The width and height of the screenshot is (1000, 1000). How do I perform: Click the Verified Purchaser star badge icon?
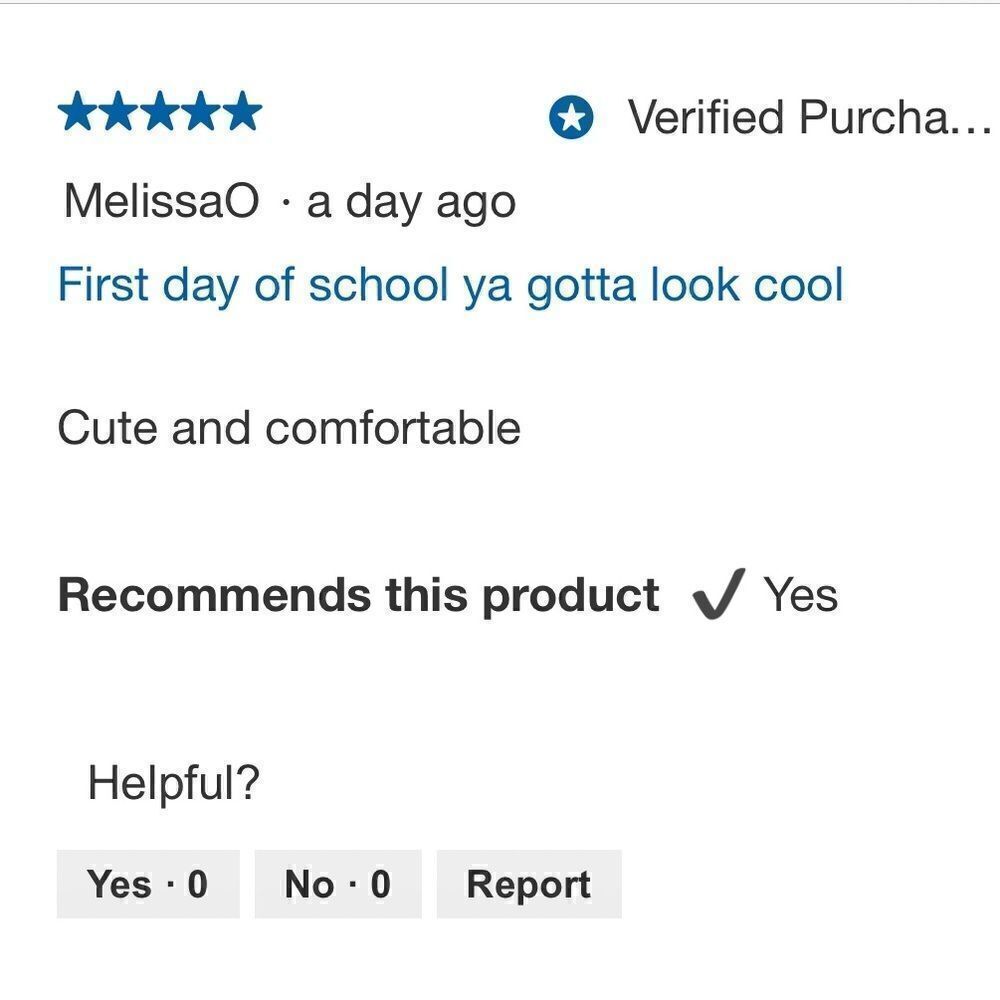pyautogui.click(x=571, y=117)
